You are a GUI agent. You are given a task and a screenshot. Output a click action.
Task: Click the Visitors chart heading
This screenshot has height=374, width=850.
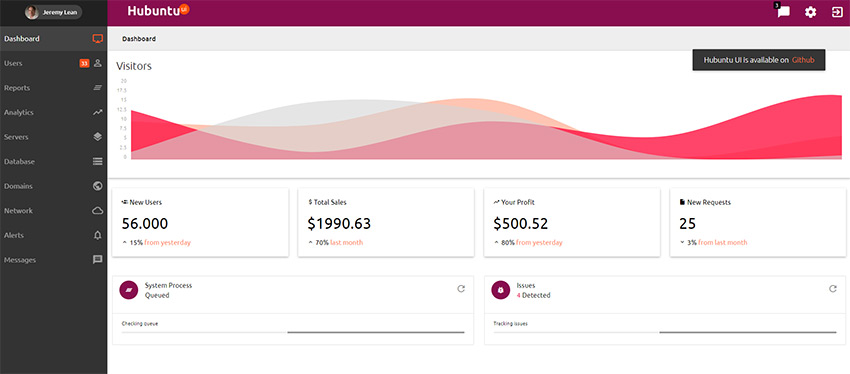click(x=134, y=66)
